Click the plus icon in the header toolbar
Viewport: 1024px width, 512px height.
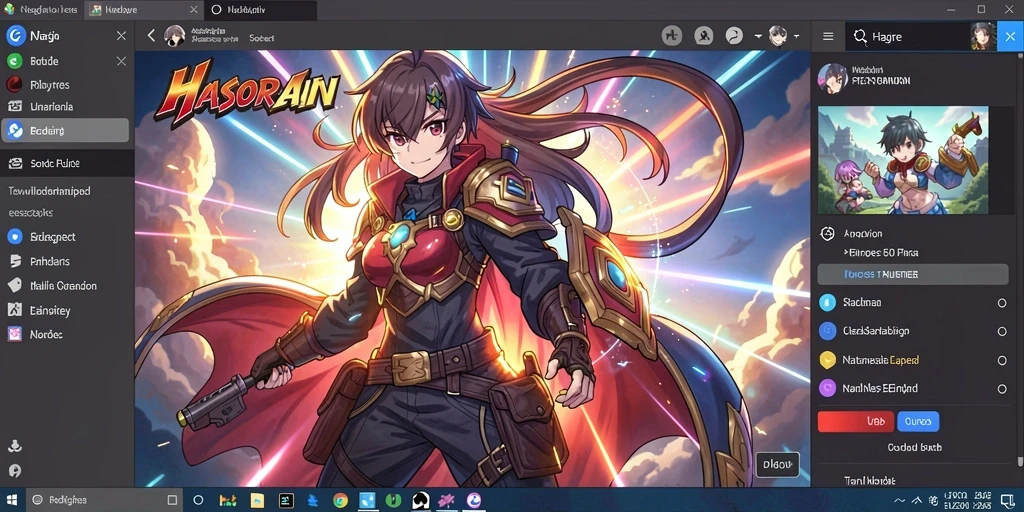pos(671,36)
